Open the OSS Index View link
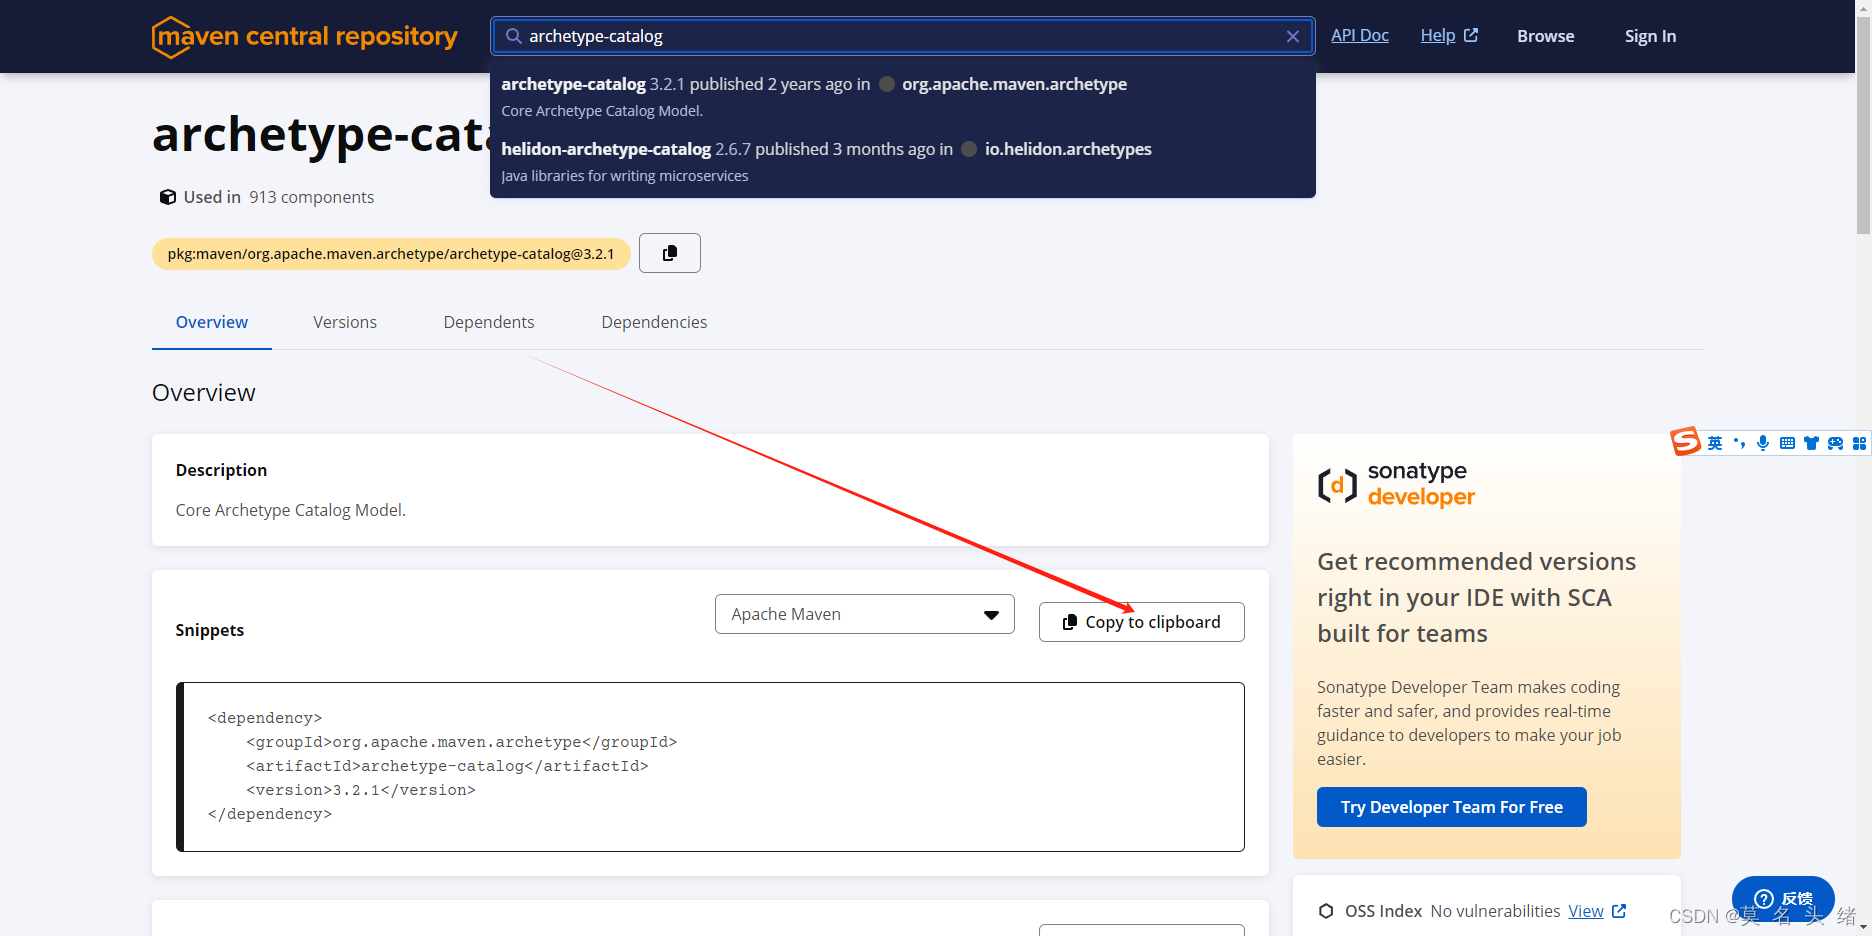Image resolution: width=1872 pixels, height=936 pixels. pyautogui.click(x=1586, y=911)
